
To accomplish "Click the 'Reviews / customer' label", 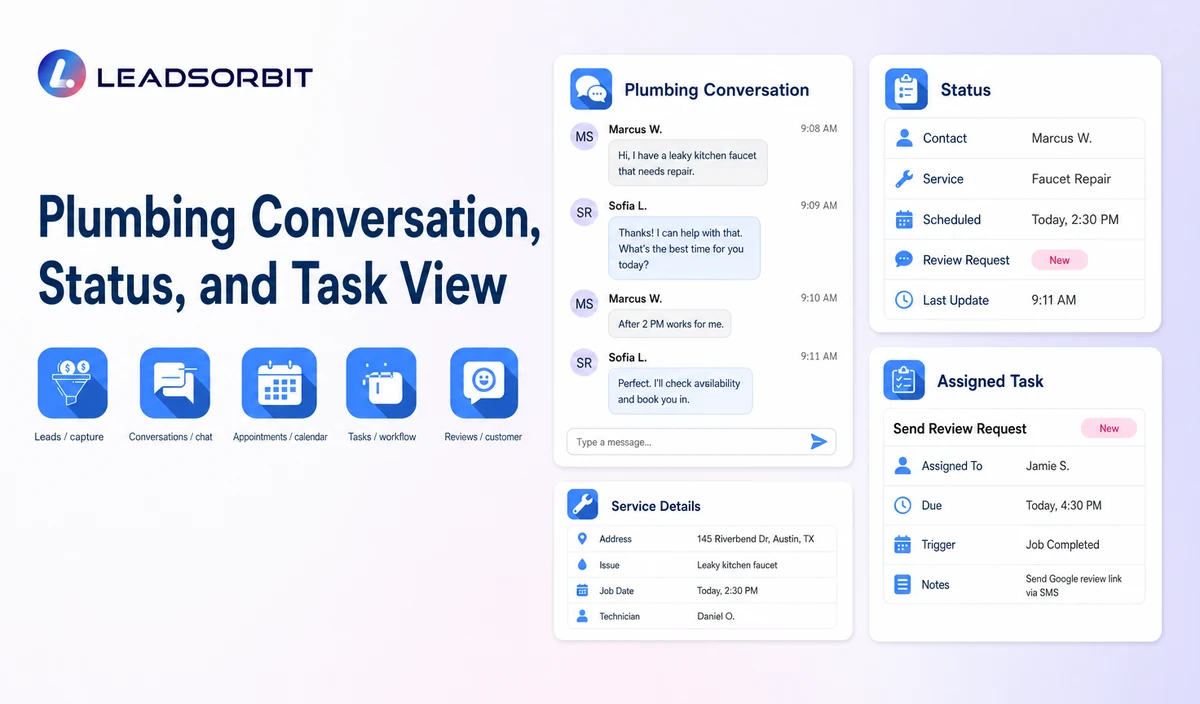I will click(x=483, y=437).
